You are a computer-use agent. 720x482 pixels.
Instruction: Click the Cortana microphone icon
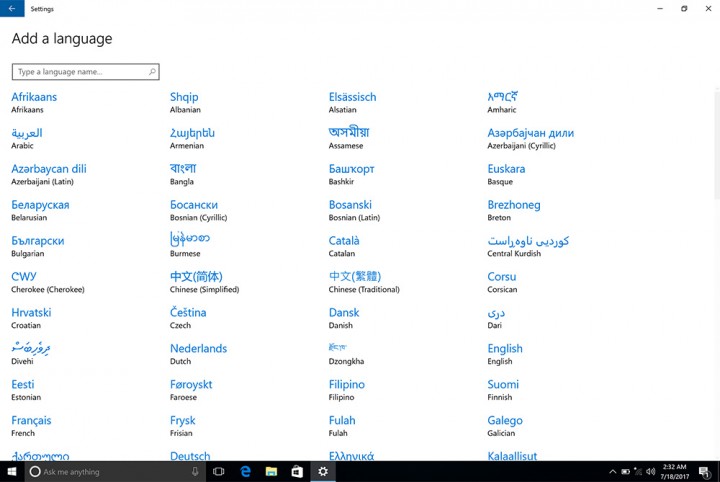click(x=195, y=471)
